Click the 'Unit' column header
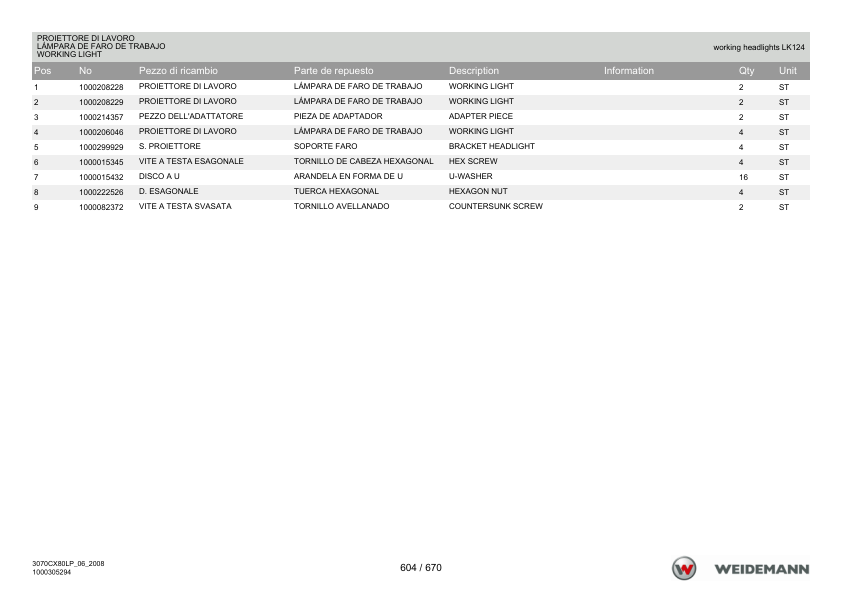Viewport: 842px width, 595px height. pos(788,71)
